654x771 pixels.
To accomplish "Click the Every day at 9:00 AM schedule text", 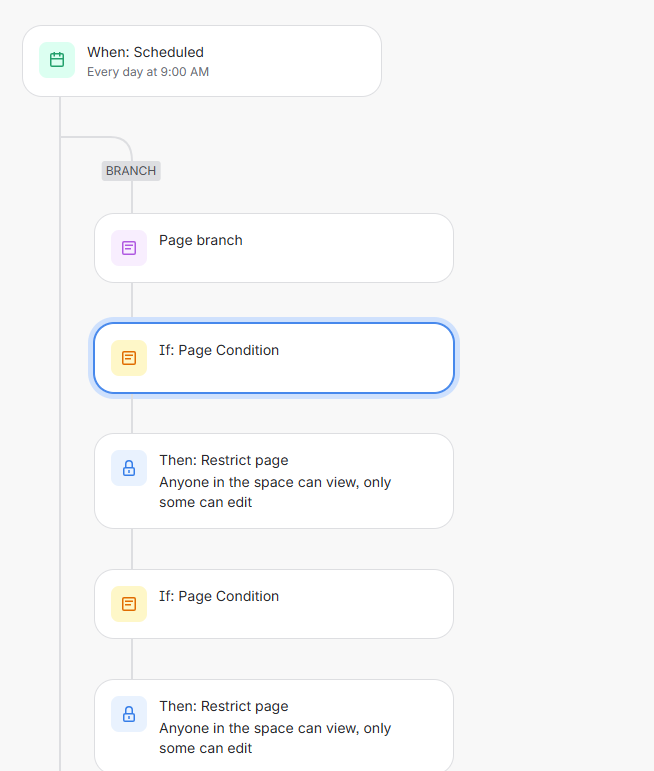I will click(148, 72).
